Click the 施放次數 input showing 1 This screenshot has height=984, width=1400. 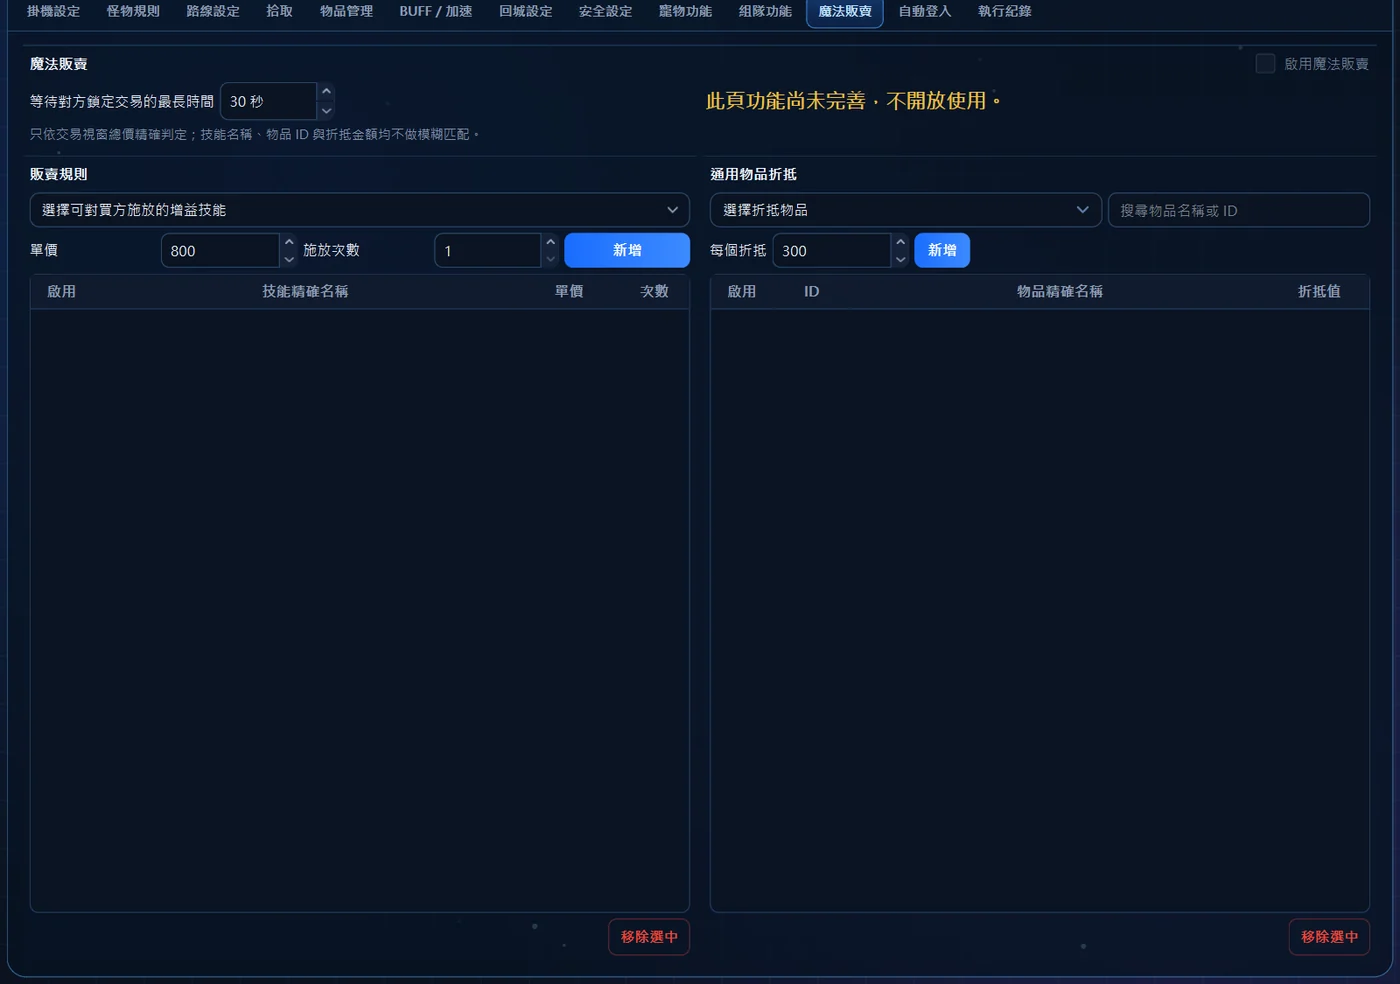click(x=488, y=250)
